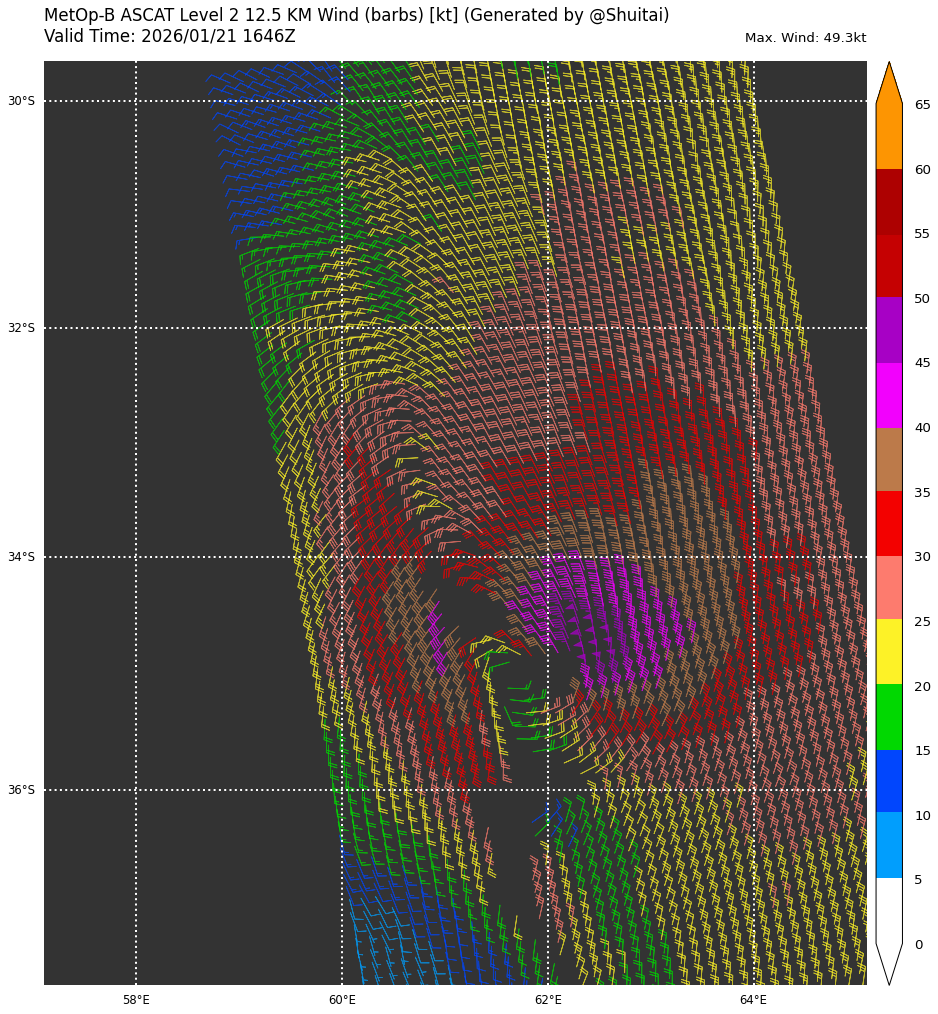Select the 36°S latitude axis label

pos(21,790)
